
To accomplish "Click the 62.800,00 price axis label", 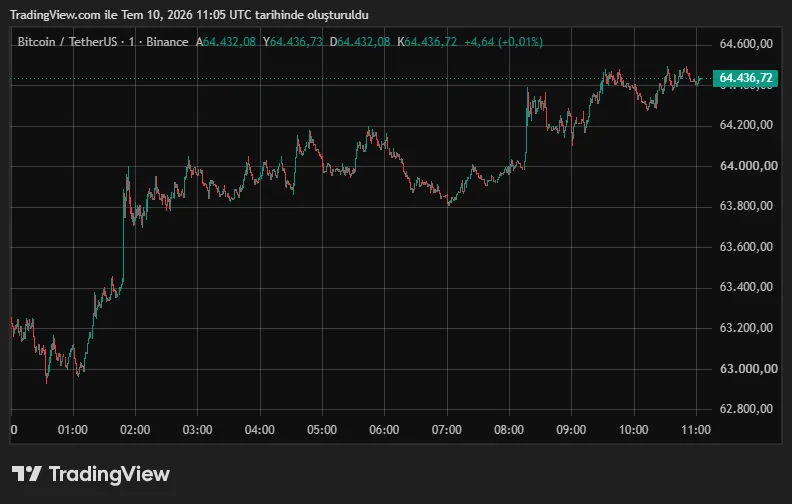I will (x=746, y=409).
